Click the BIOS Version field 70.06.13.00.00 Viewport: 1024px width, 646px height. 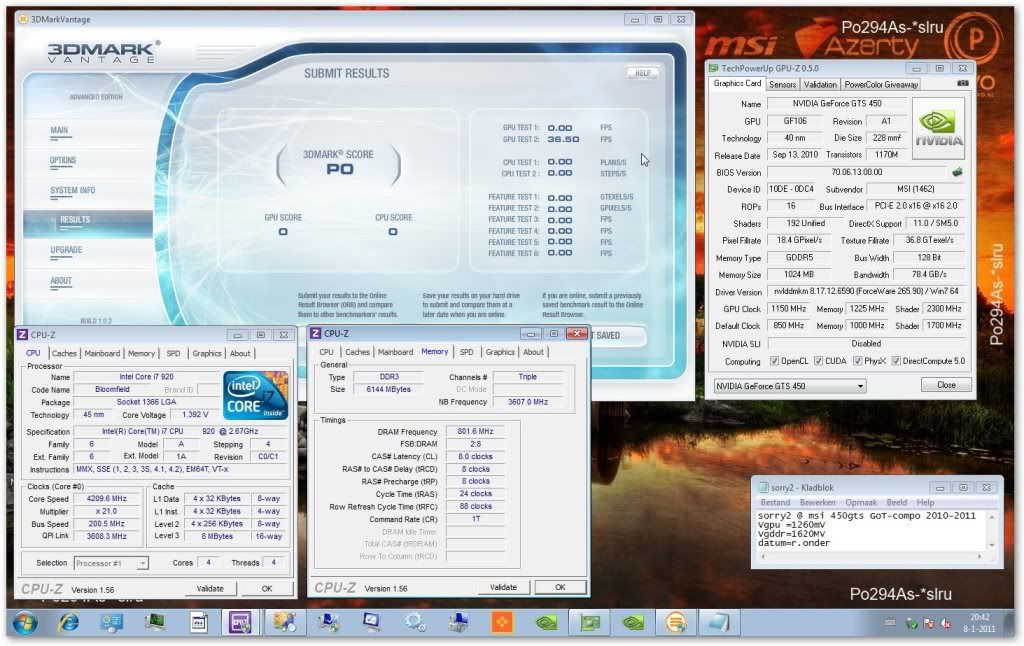pyautogui.click(x=857, y=172)
